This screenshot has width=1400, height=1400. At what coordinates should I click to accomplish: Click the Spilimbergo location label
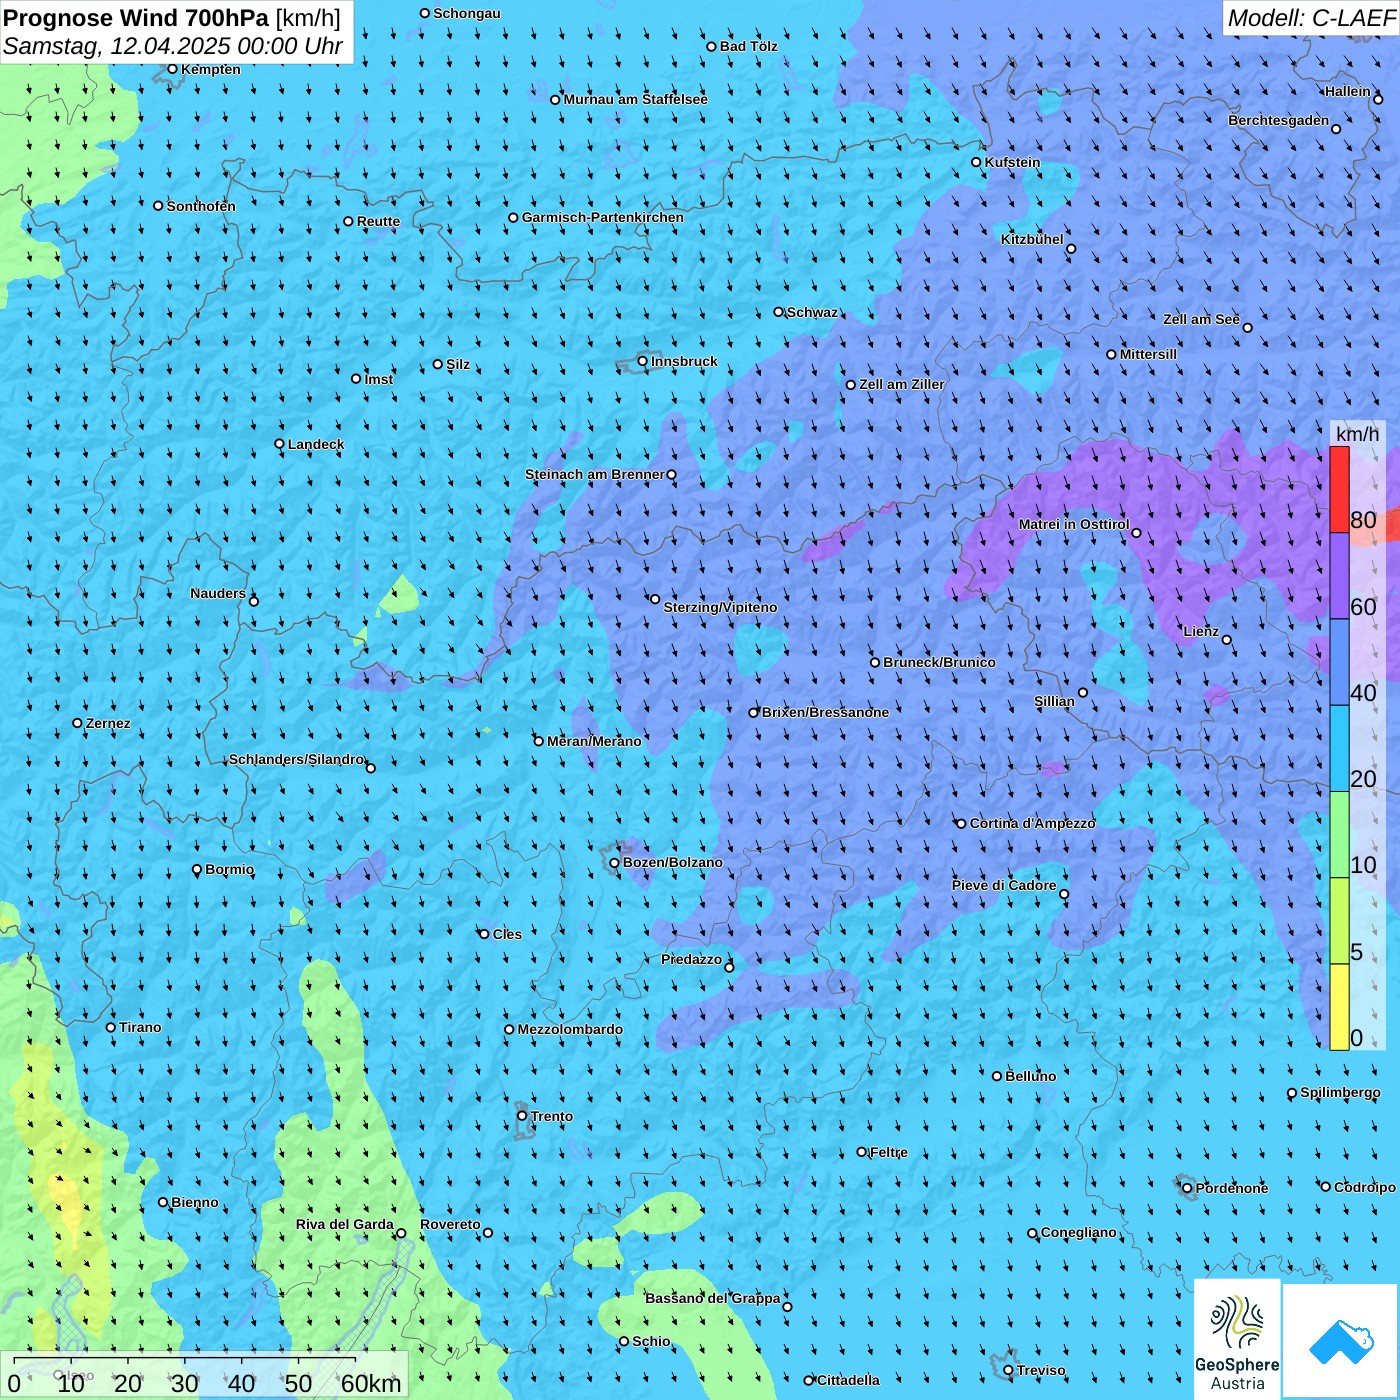1340,1092
